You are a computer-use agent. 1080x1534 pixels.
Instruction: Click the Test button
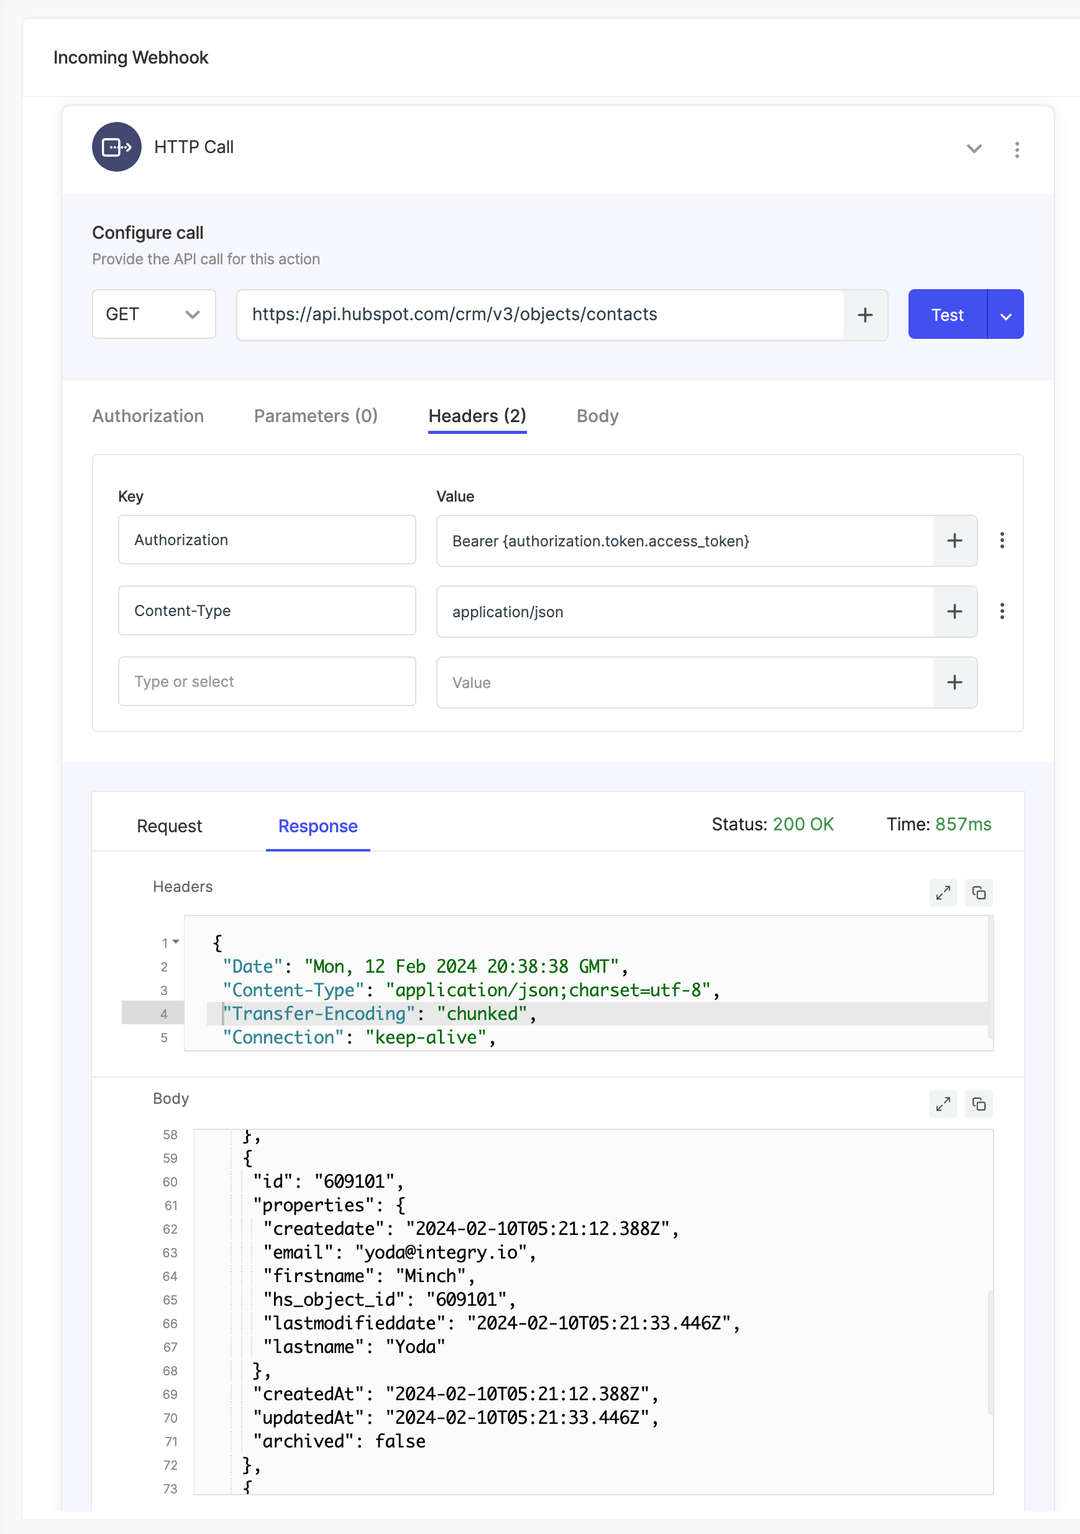(947, 315)
